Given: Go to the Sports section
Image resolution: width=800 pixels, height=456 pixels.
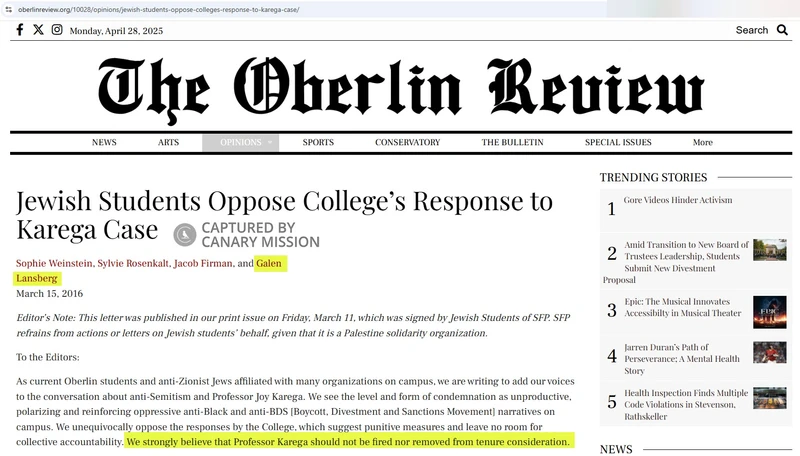Looking at the screenshot, I should (318, 143).
